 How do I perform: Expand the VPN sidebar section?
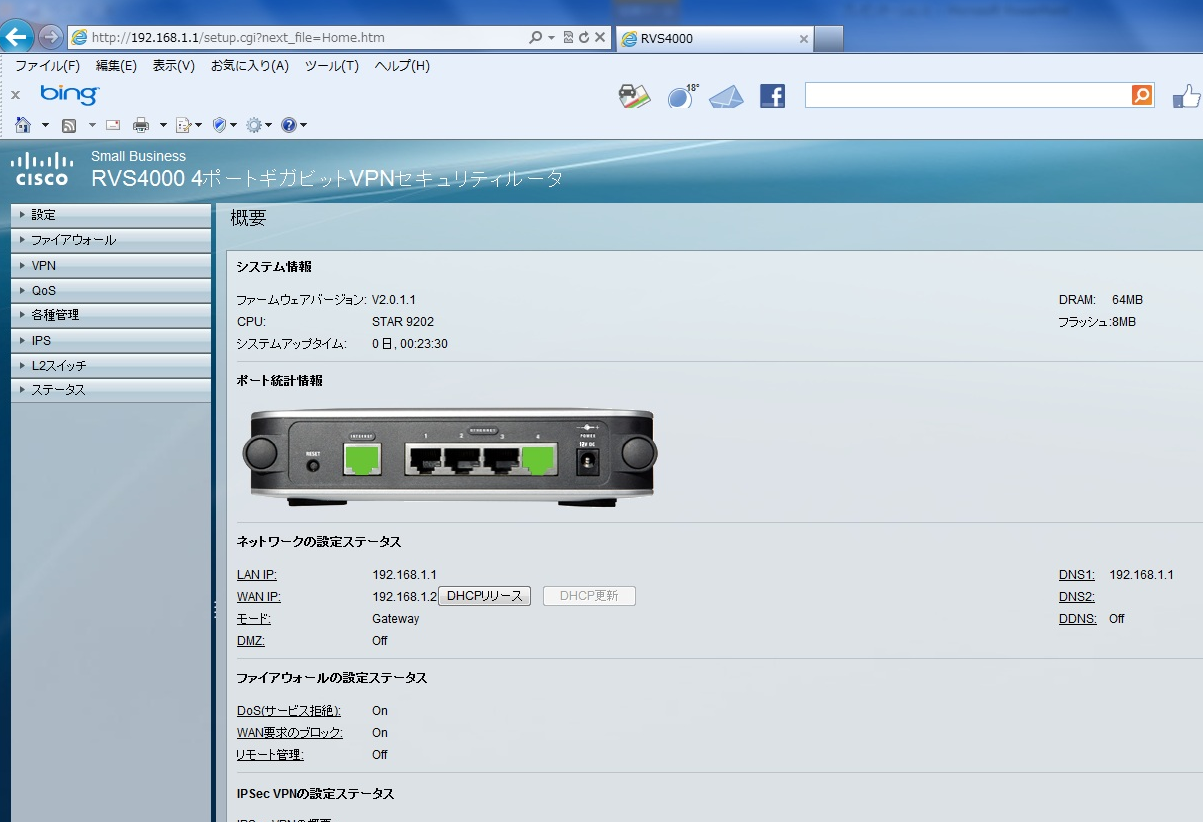coord(111,266)
